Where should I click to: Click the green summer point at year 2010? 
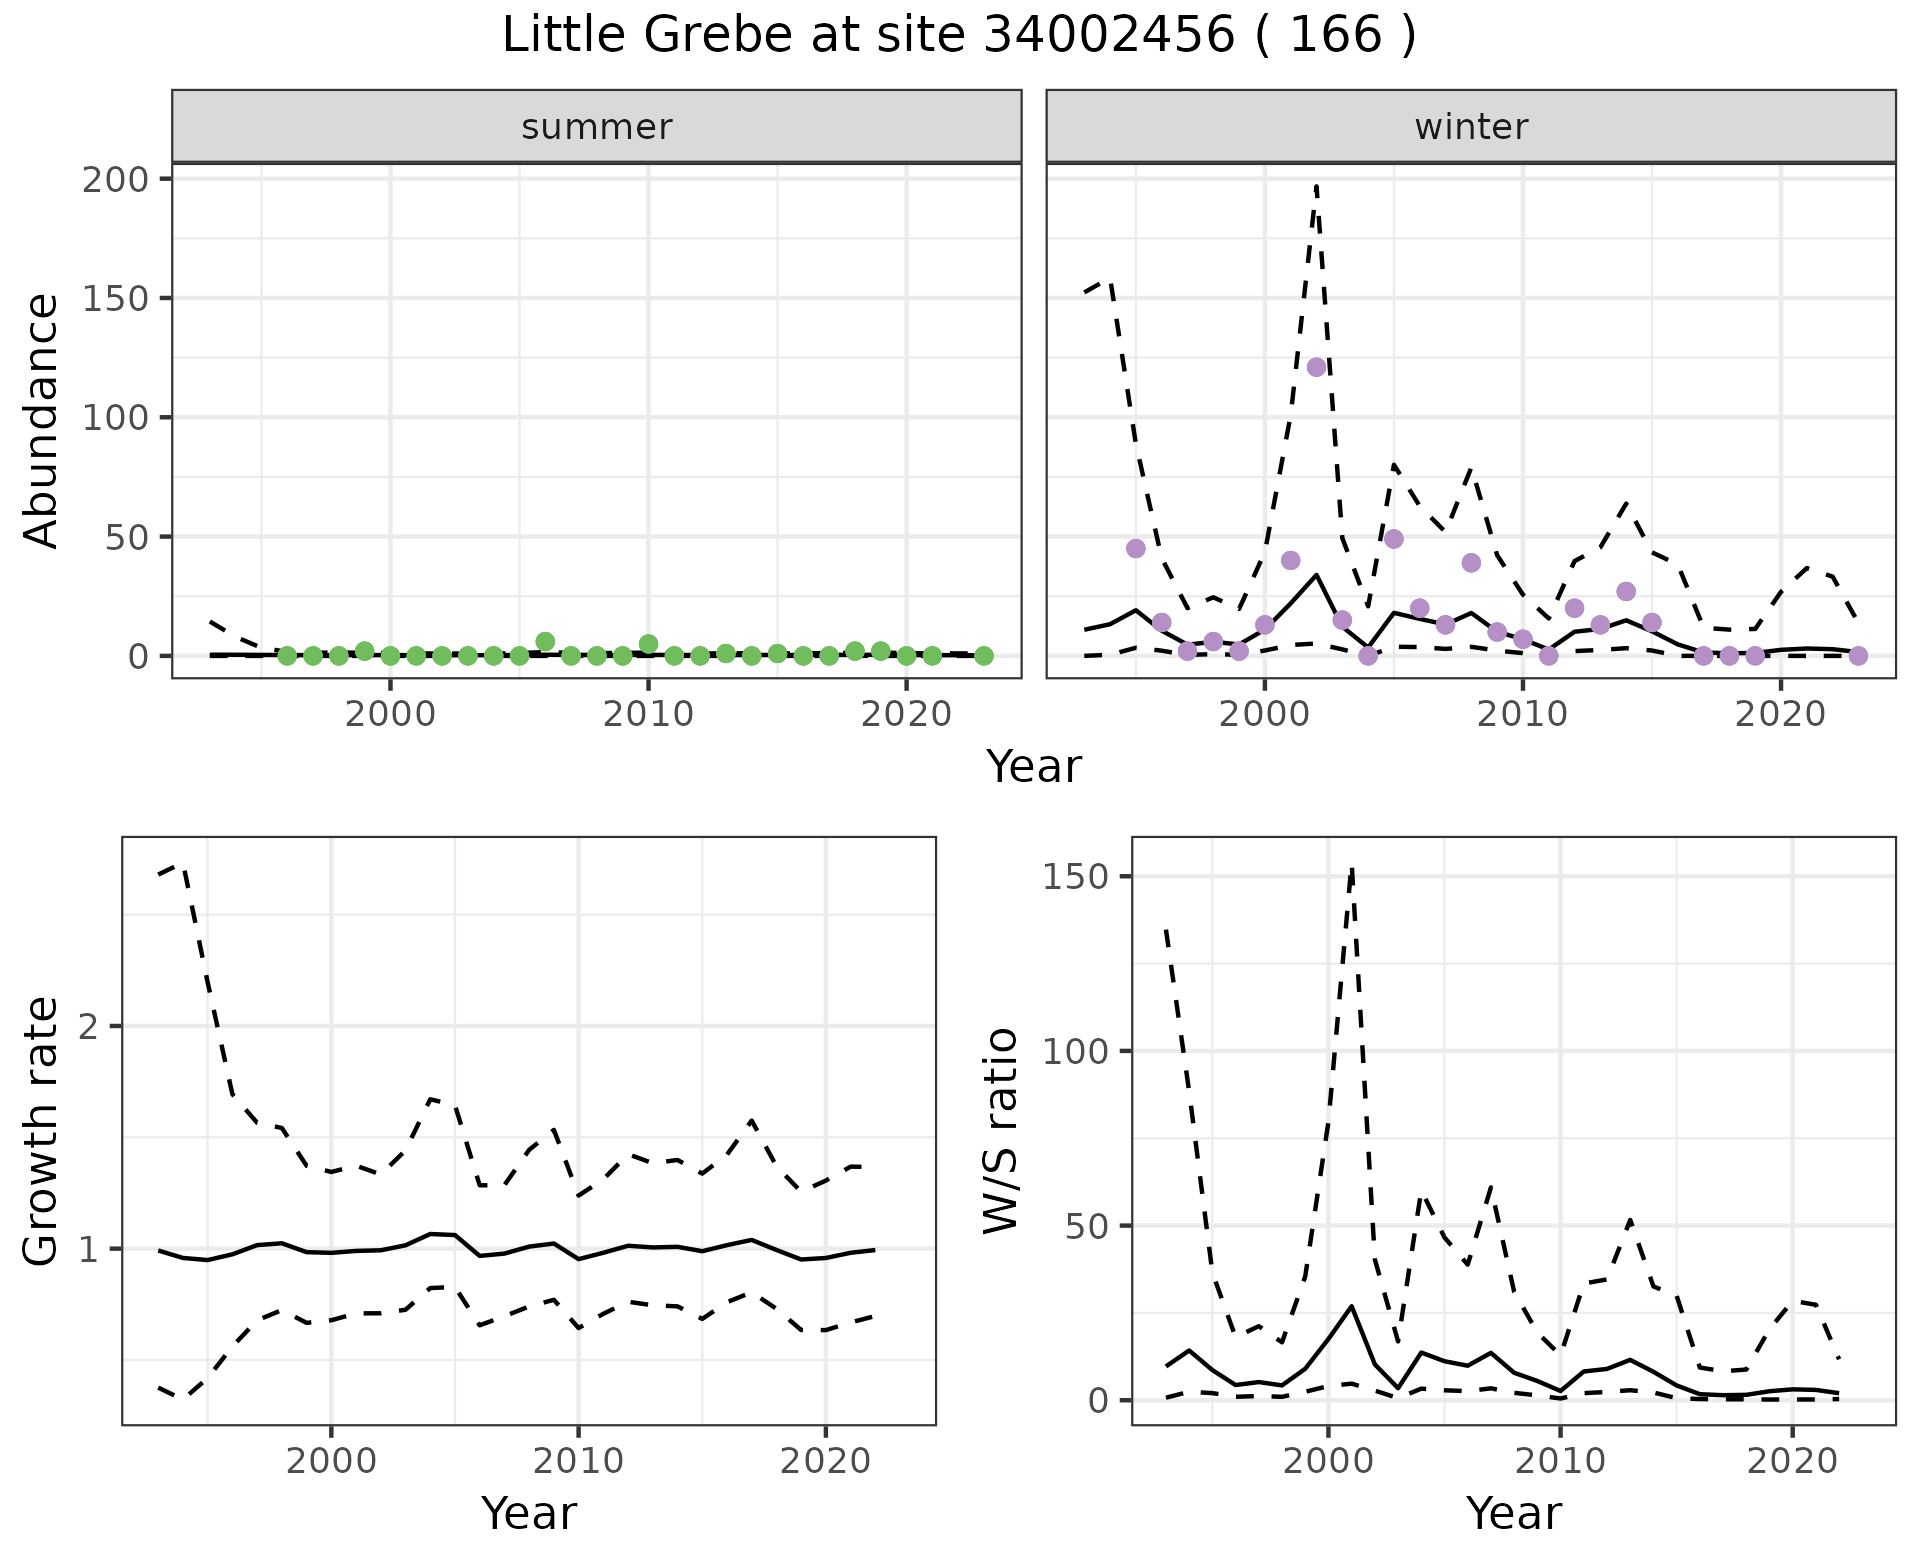648,644
